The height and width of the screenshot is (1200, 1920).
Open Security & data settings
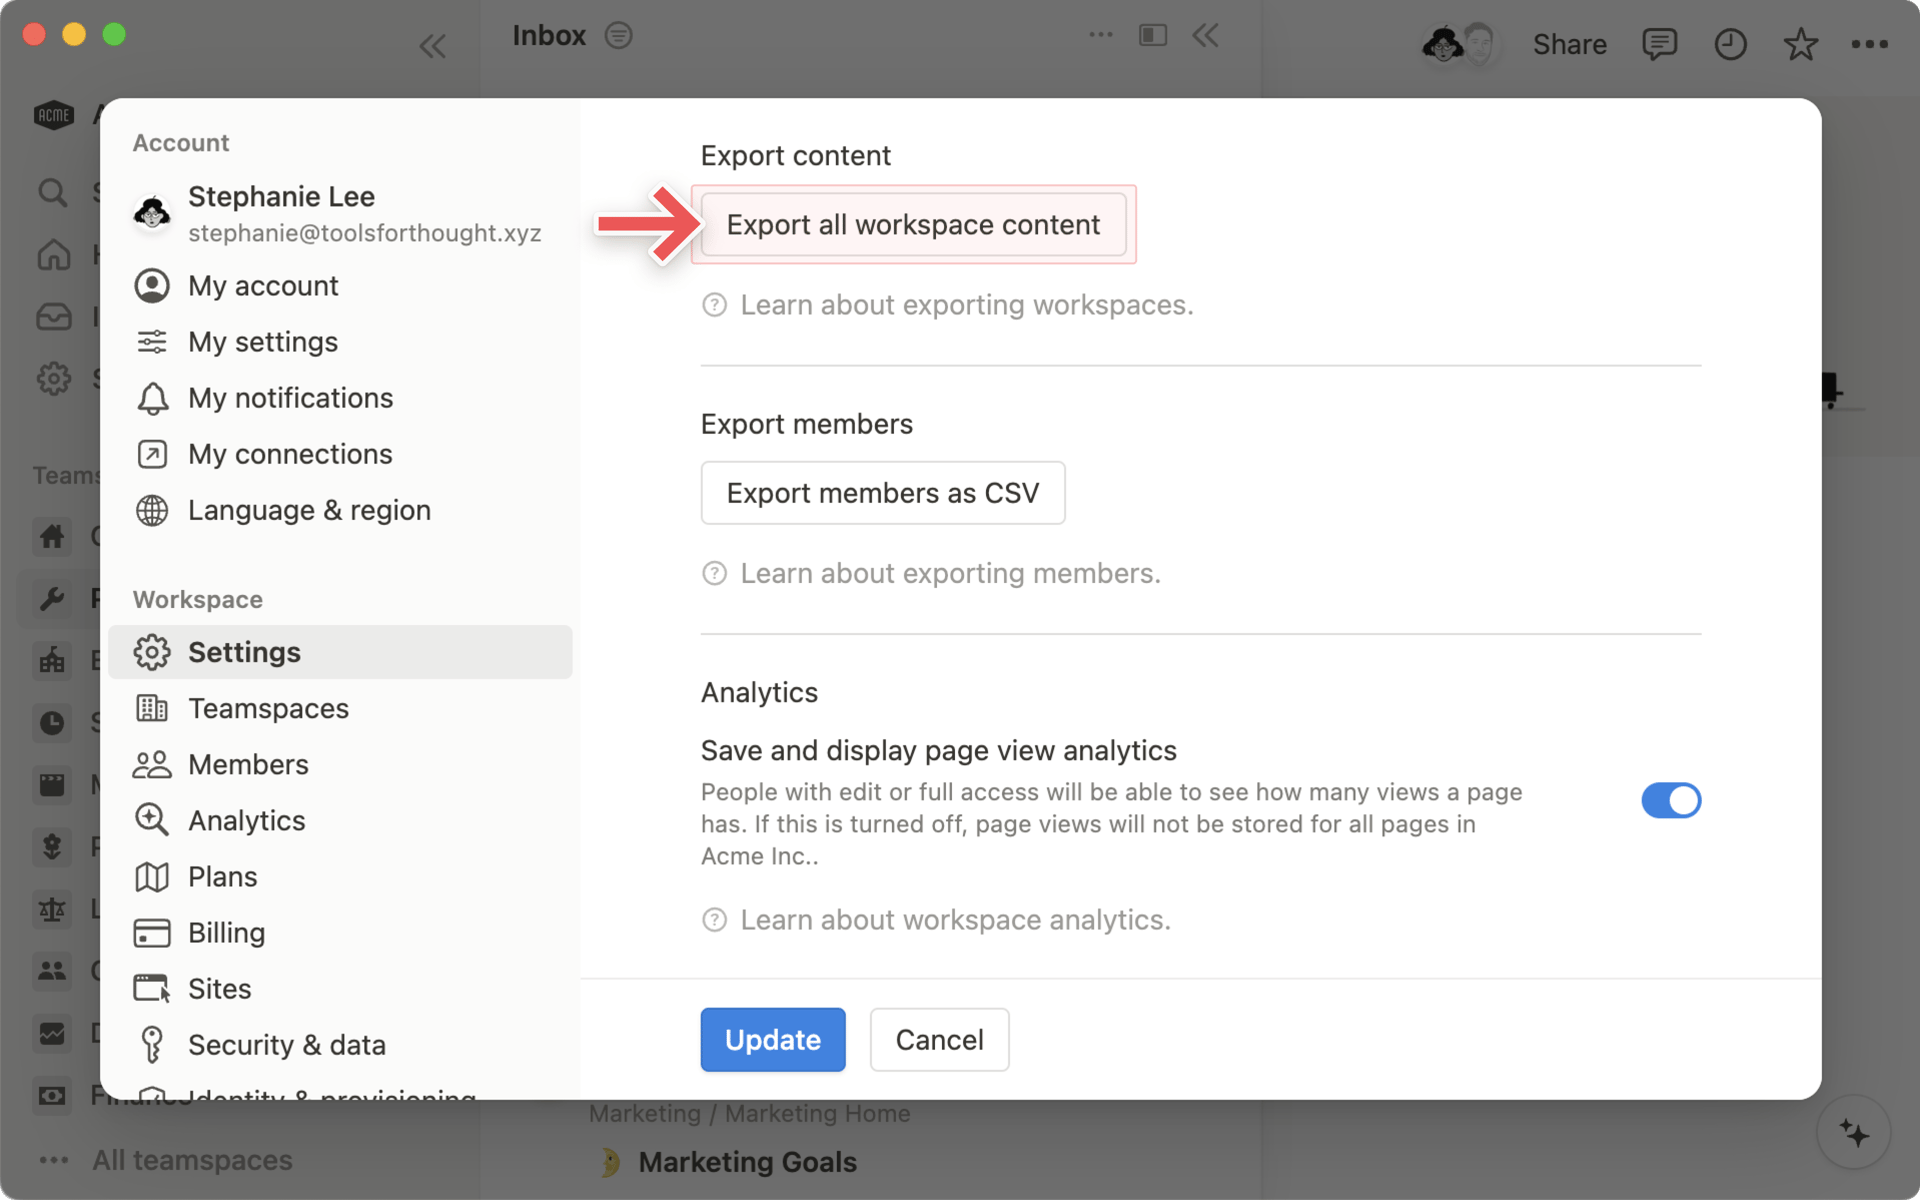tap(286, 1044)
